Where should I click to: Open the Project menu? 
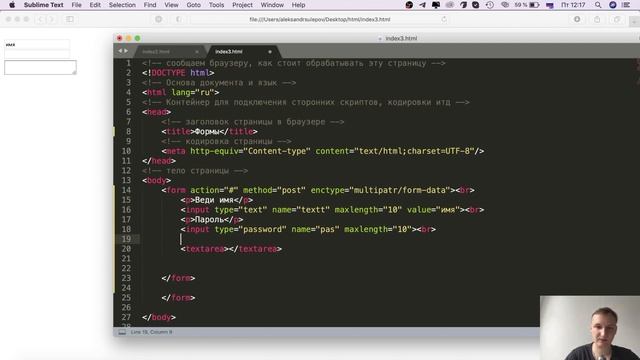[242, 5]
